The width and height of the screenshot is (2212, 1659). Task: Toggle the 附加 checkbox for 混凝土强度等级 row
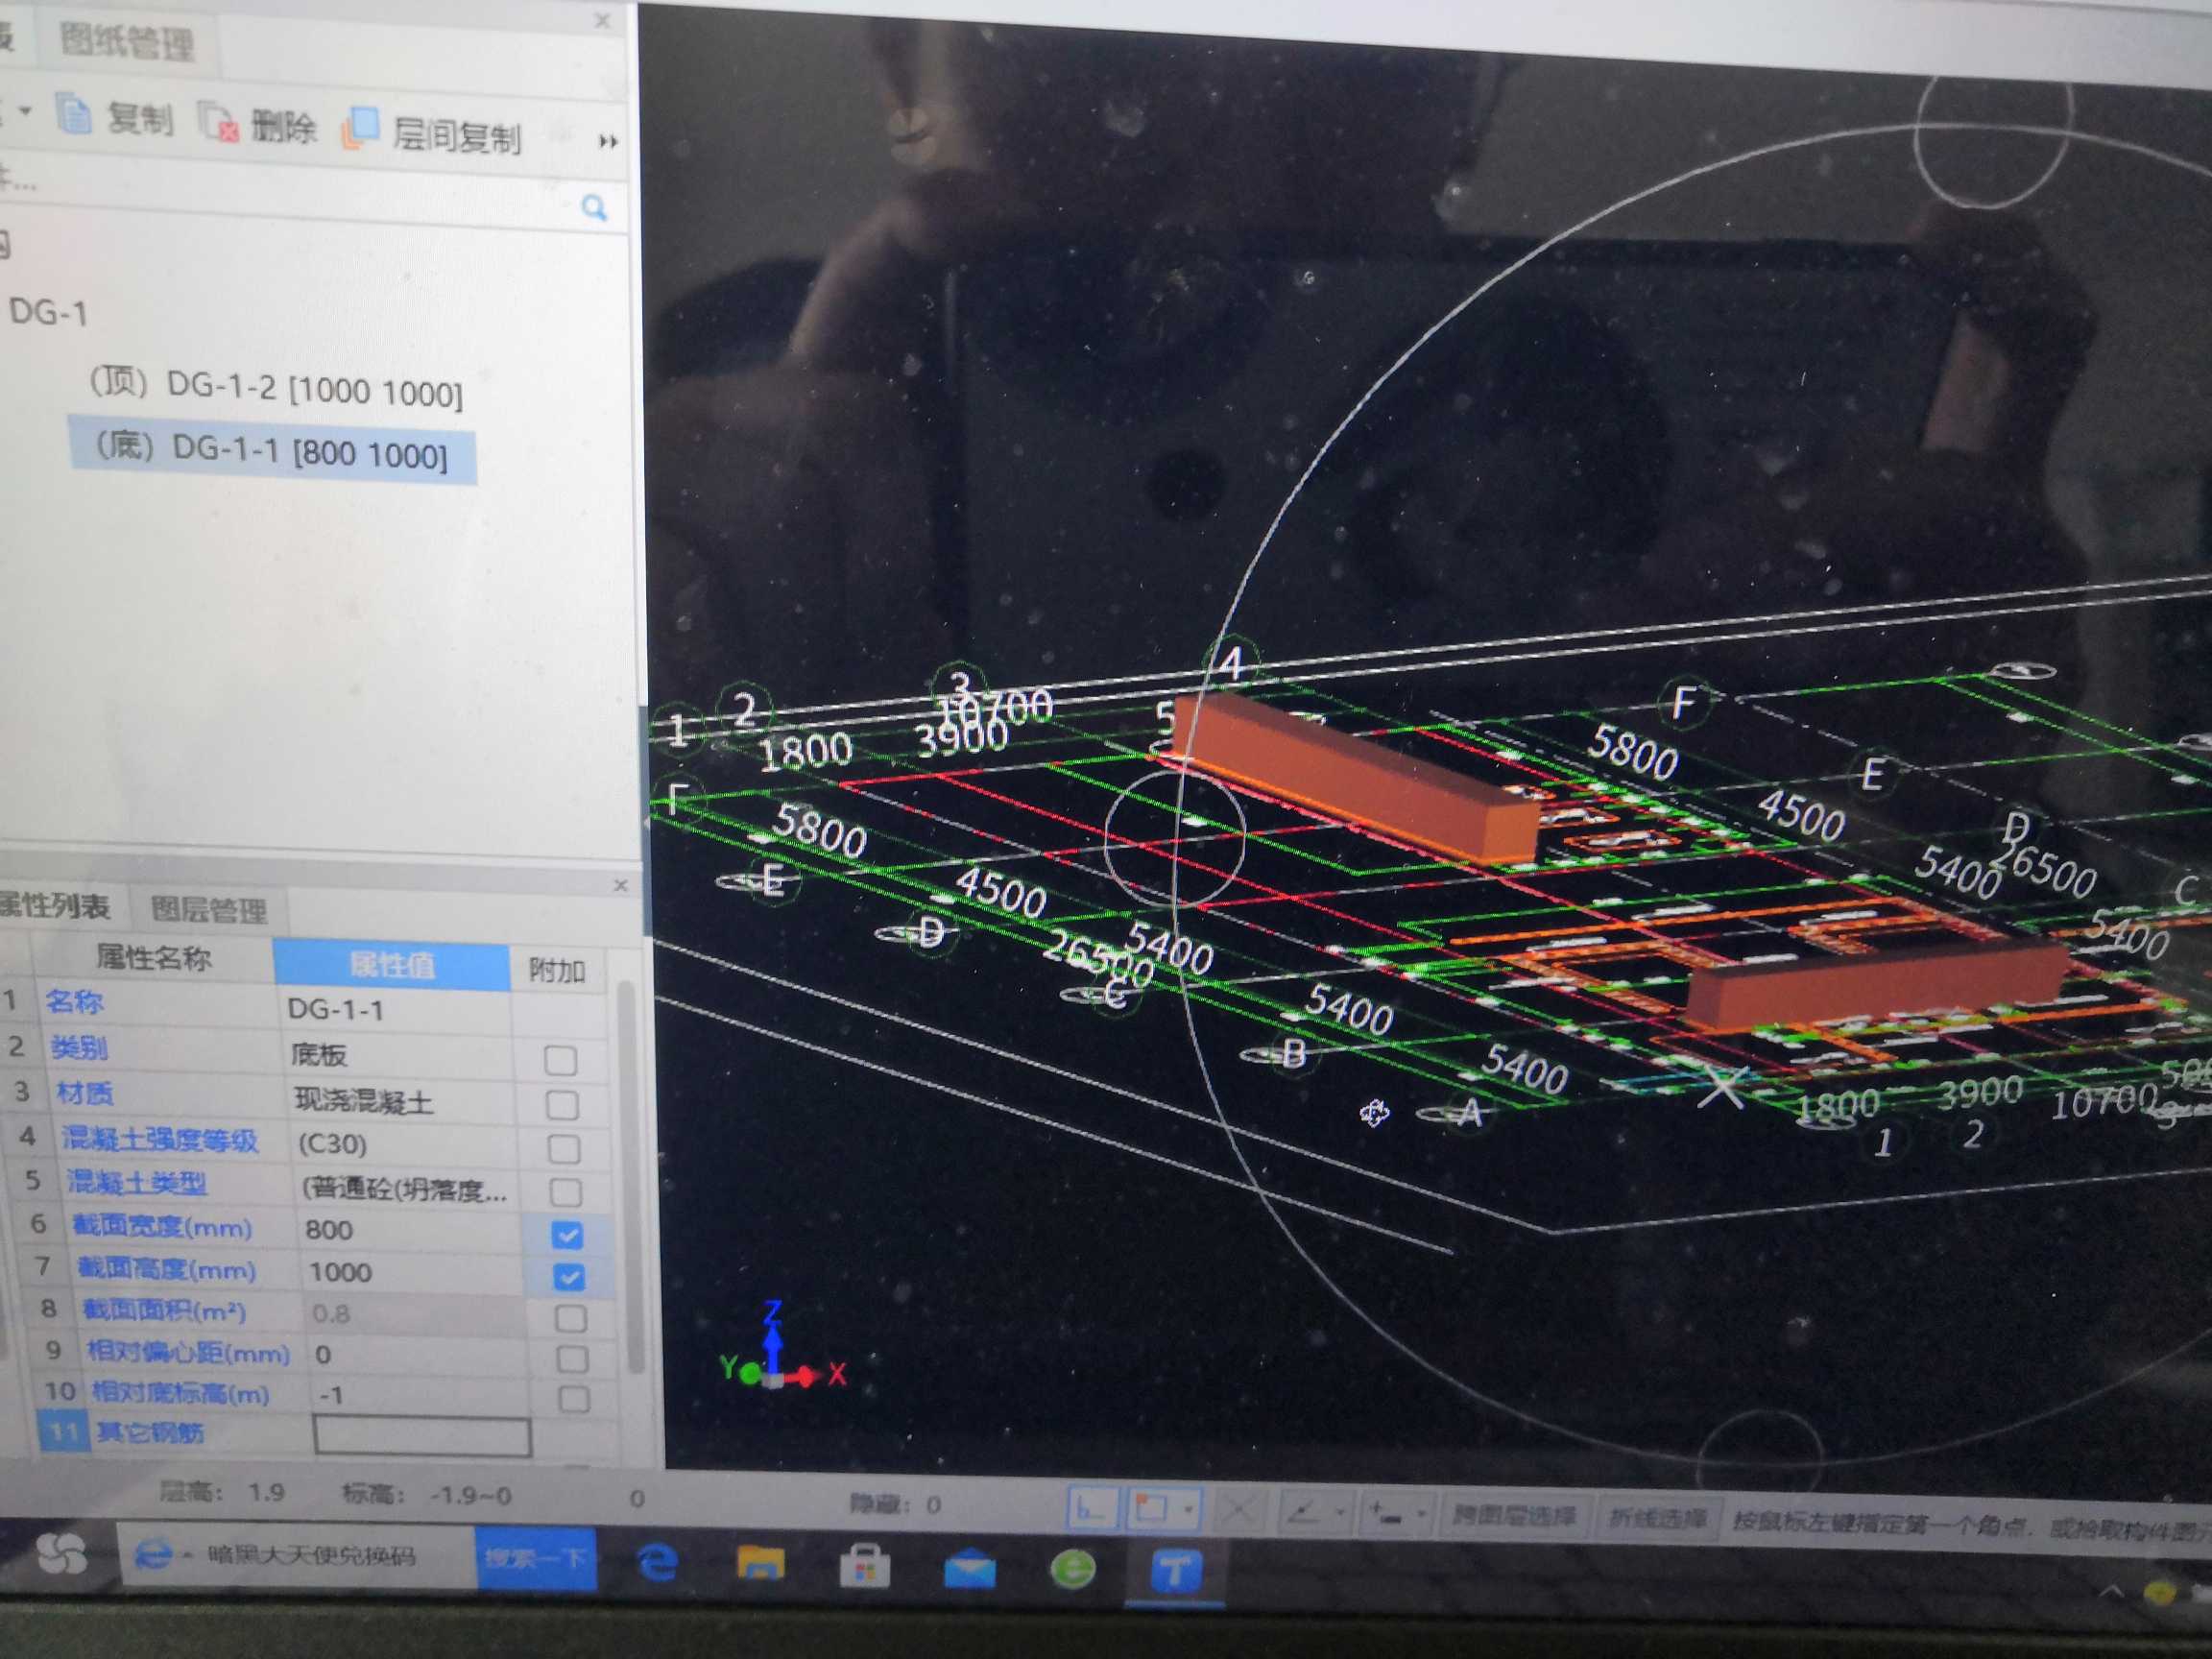[564, 1148]
